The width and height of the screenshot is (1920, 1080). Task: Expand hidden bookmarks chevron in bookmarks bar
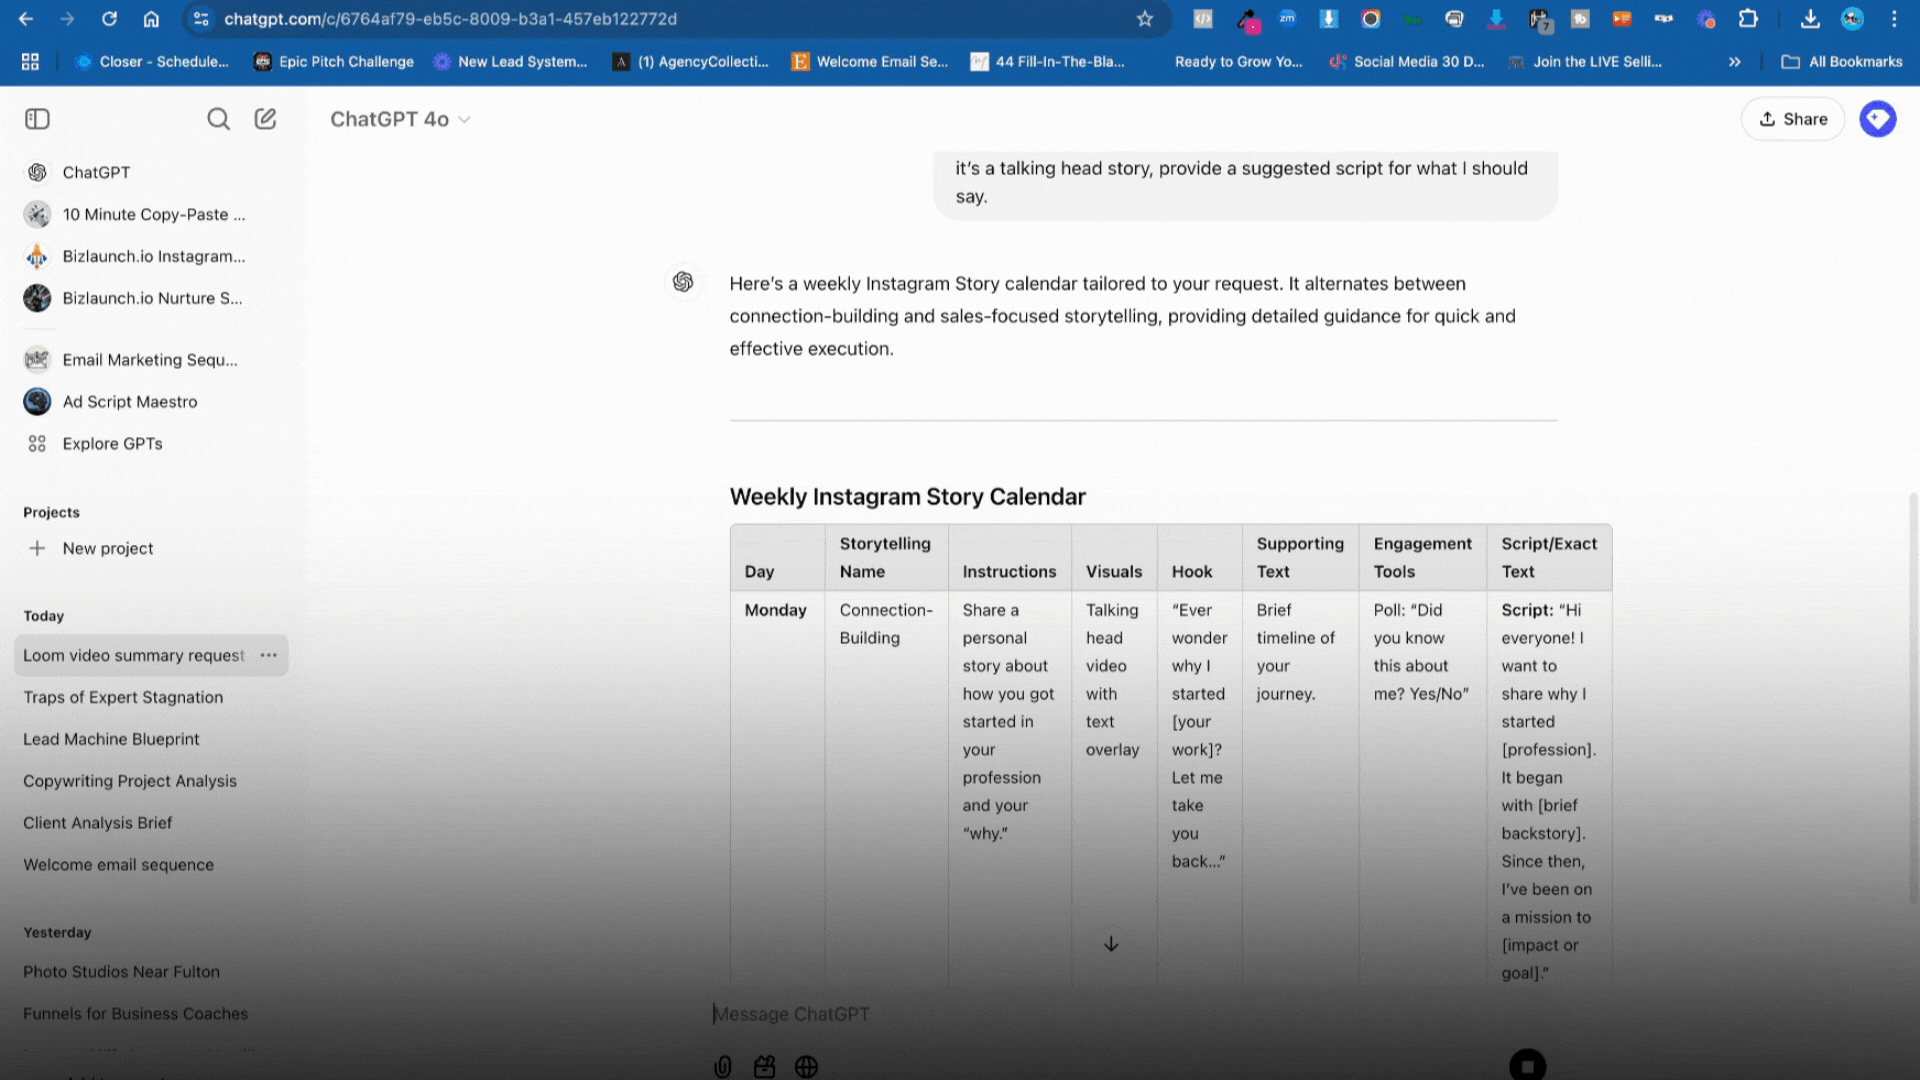1735,62
